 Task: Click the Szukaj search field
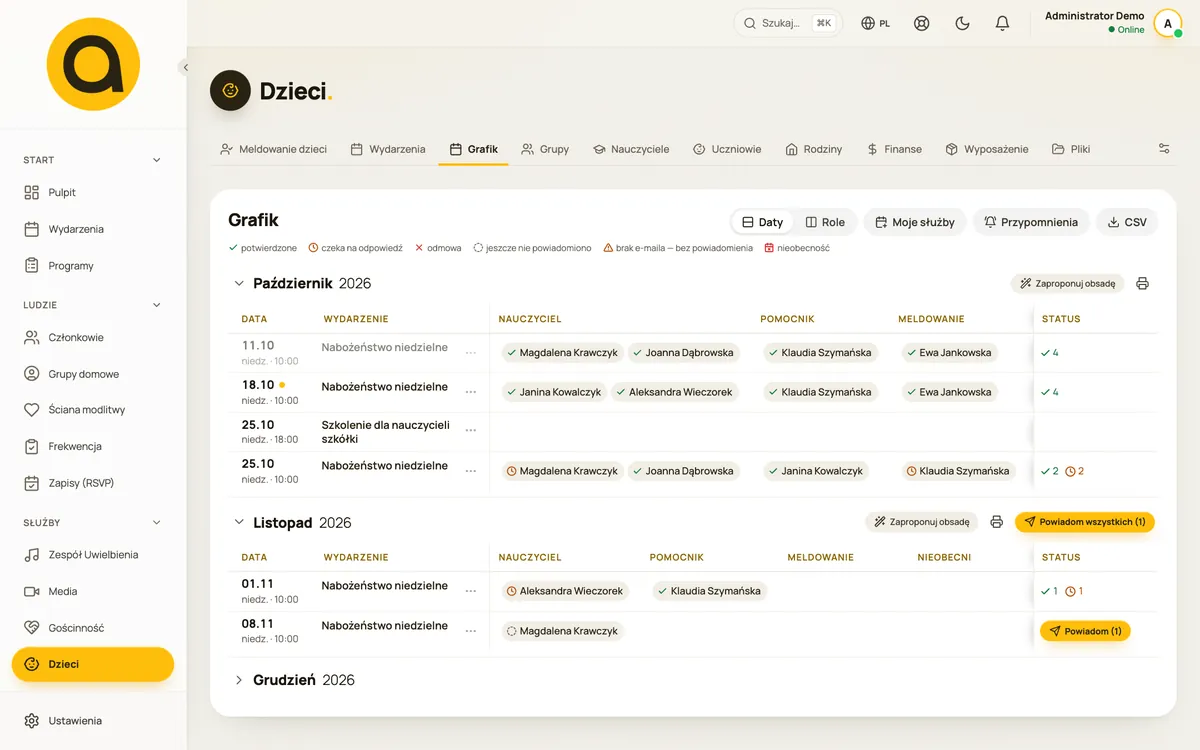click(788, 23)
